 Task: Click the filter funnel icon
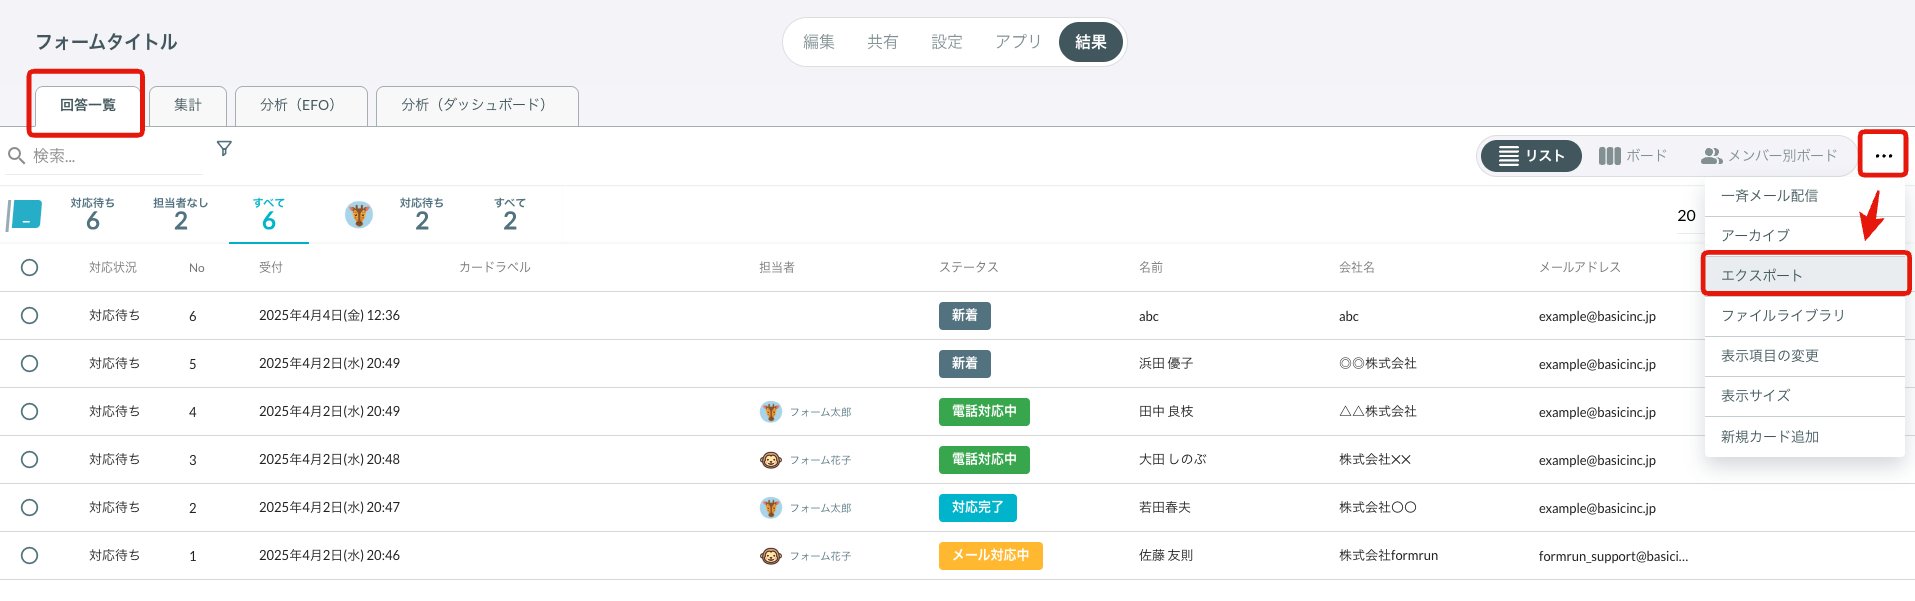(x=224, y=149)
